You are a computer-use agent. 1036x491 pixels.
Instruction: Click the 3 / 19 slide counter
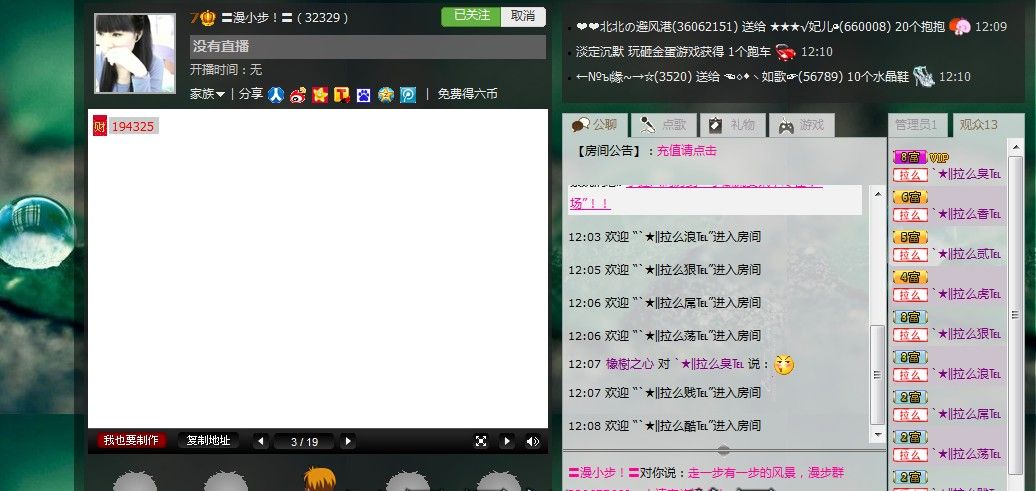coord(305,441)
